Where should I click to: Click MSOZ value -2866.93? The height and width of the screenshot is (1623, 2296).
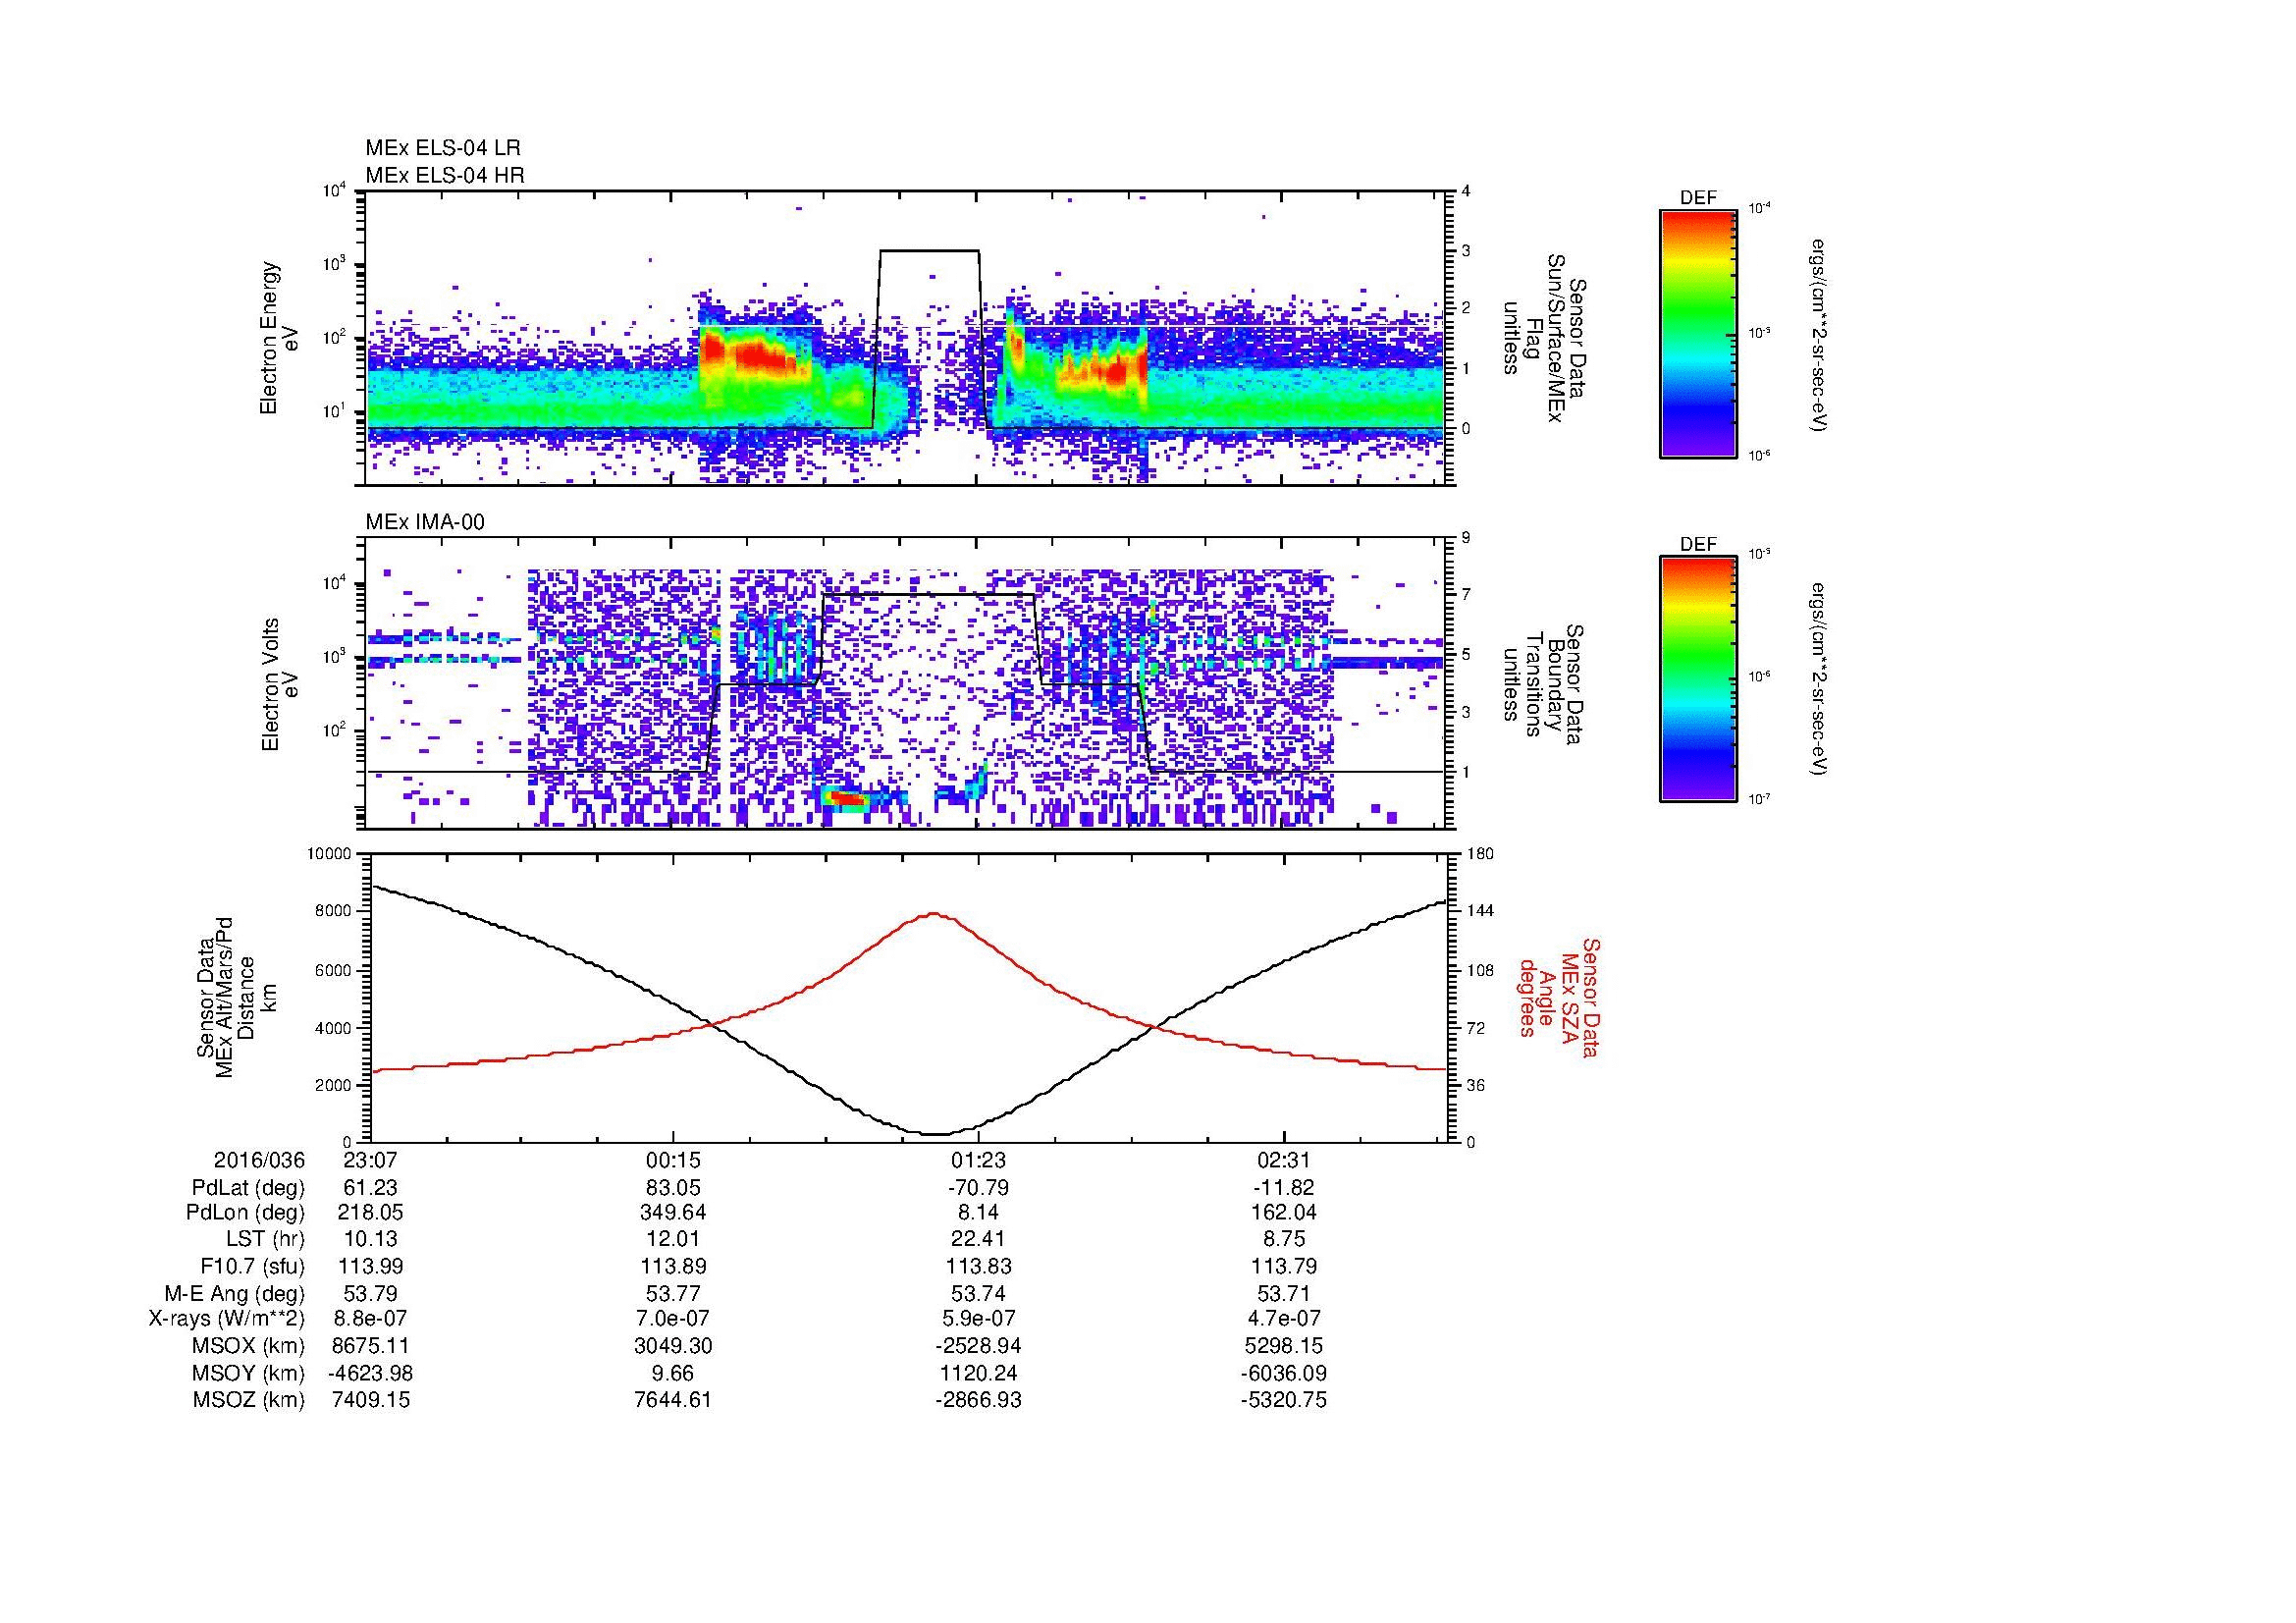click(x=979, y=1400)
